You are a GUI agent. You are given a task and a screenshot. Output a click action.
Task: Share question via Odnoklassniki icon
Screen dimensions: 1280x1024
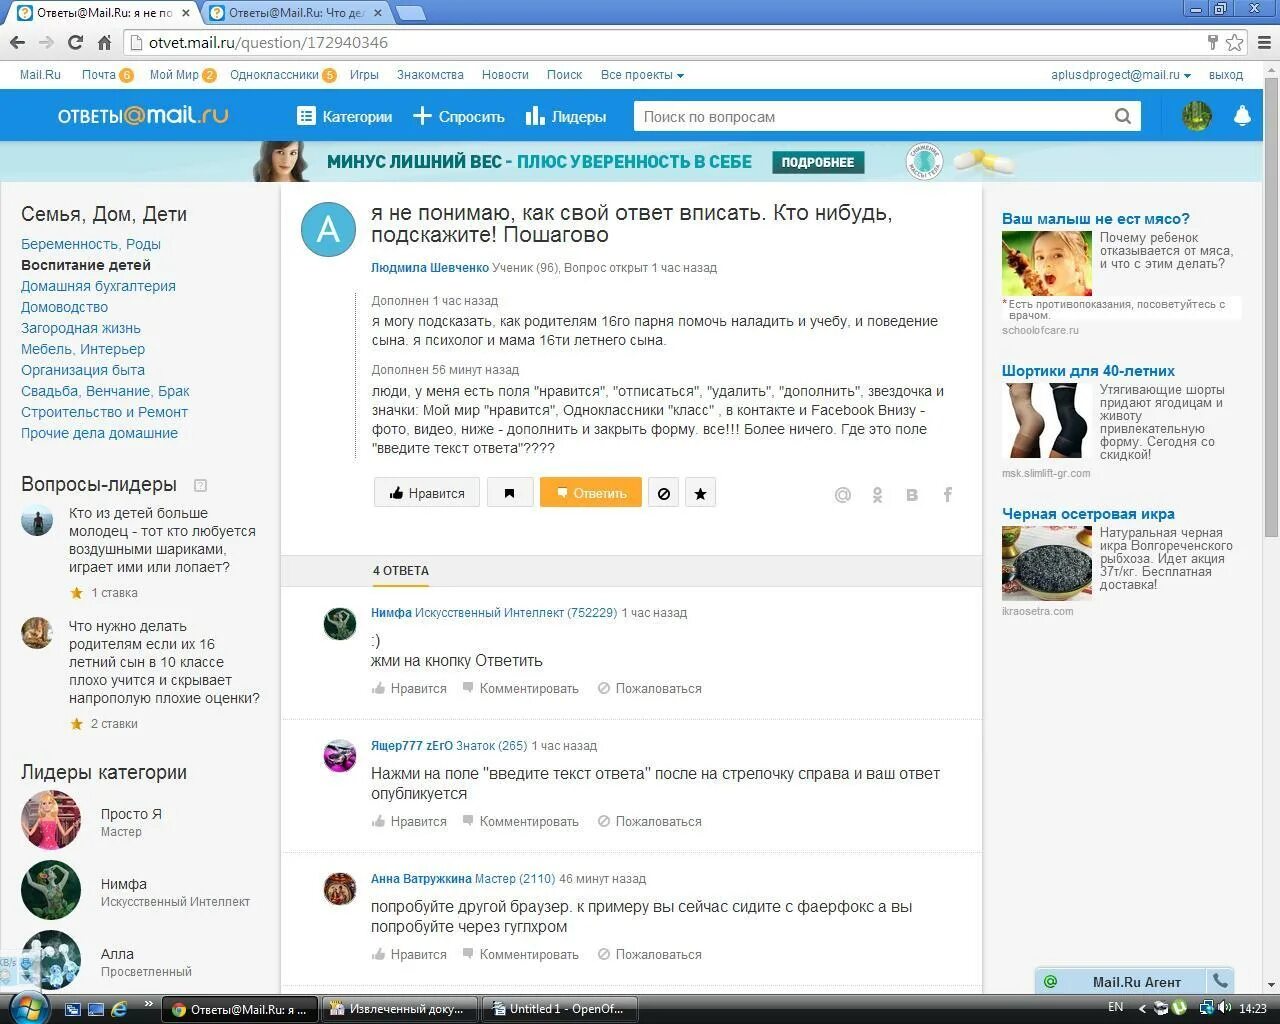point(877,494)
